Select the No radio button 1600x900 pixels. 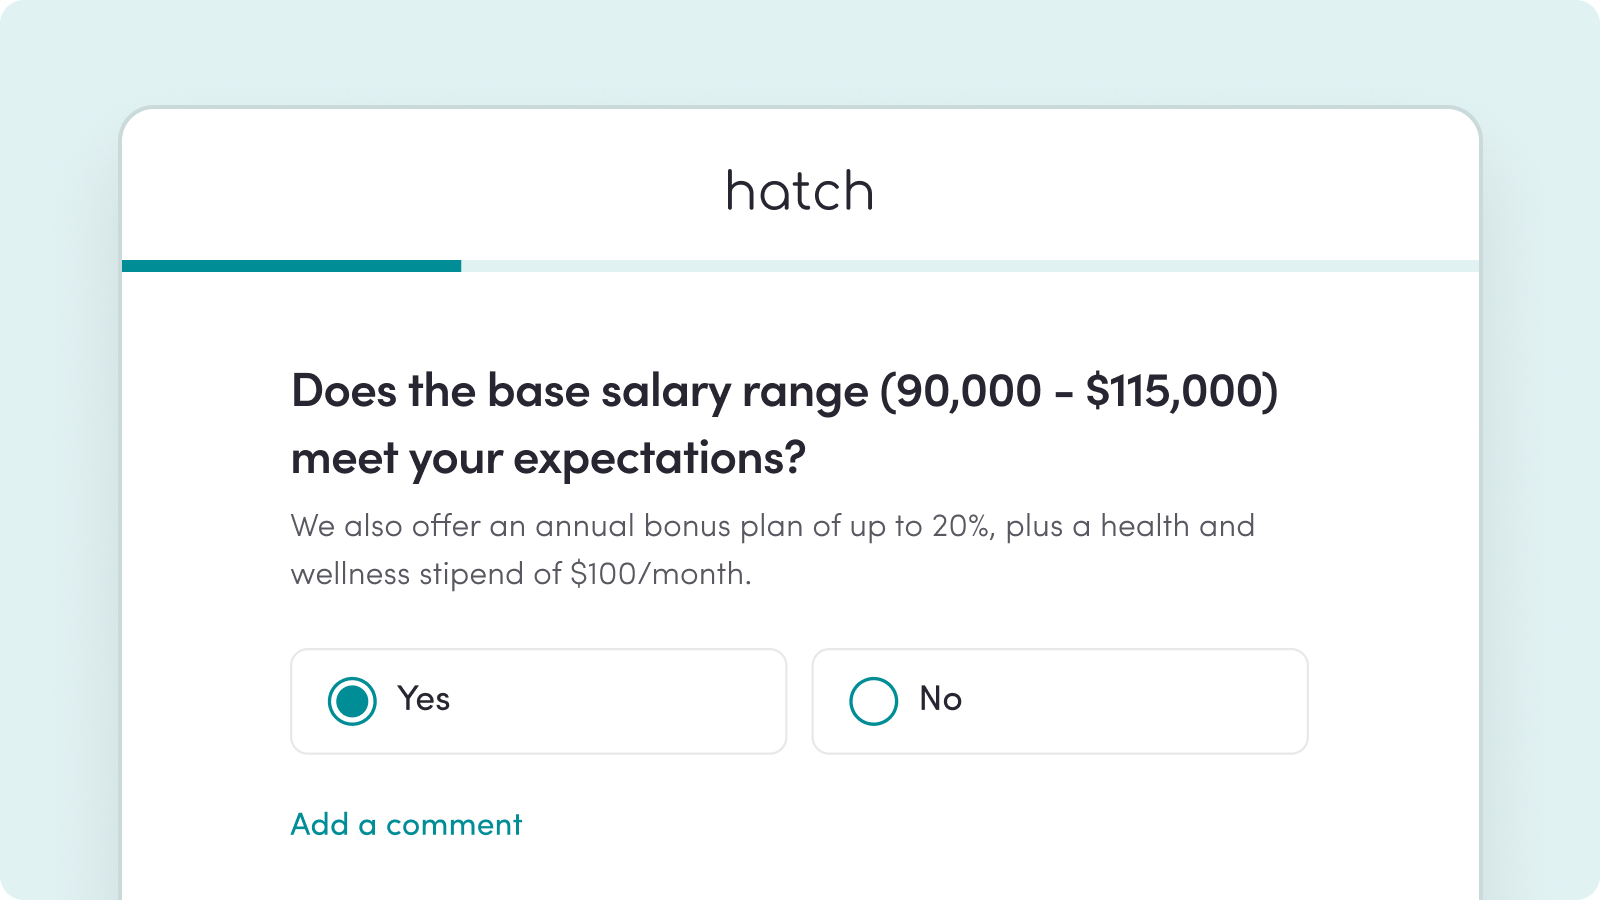tap(873, 701)
